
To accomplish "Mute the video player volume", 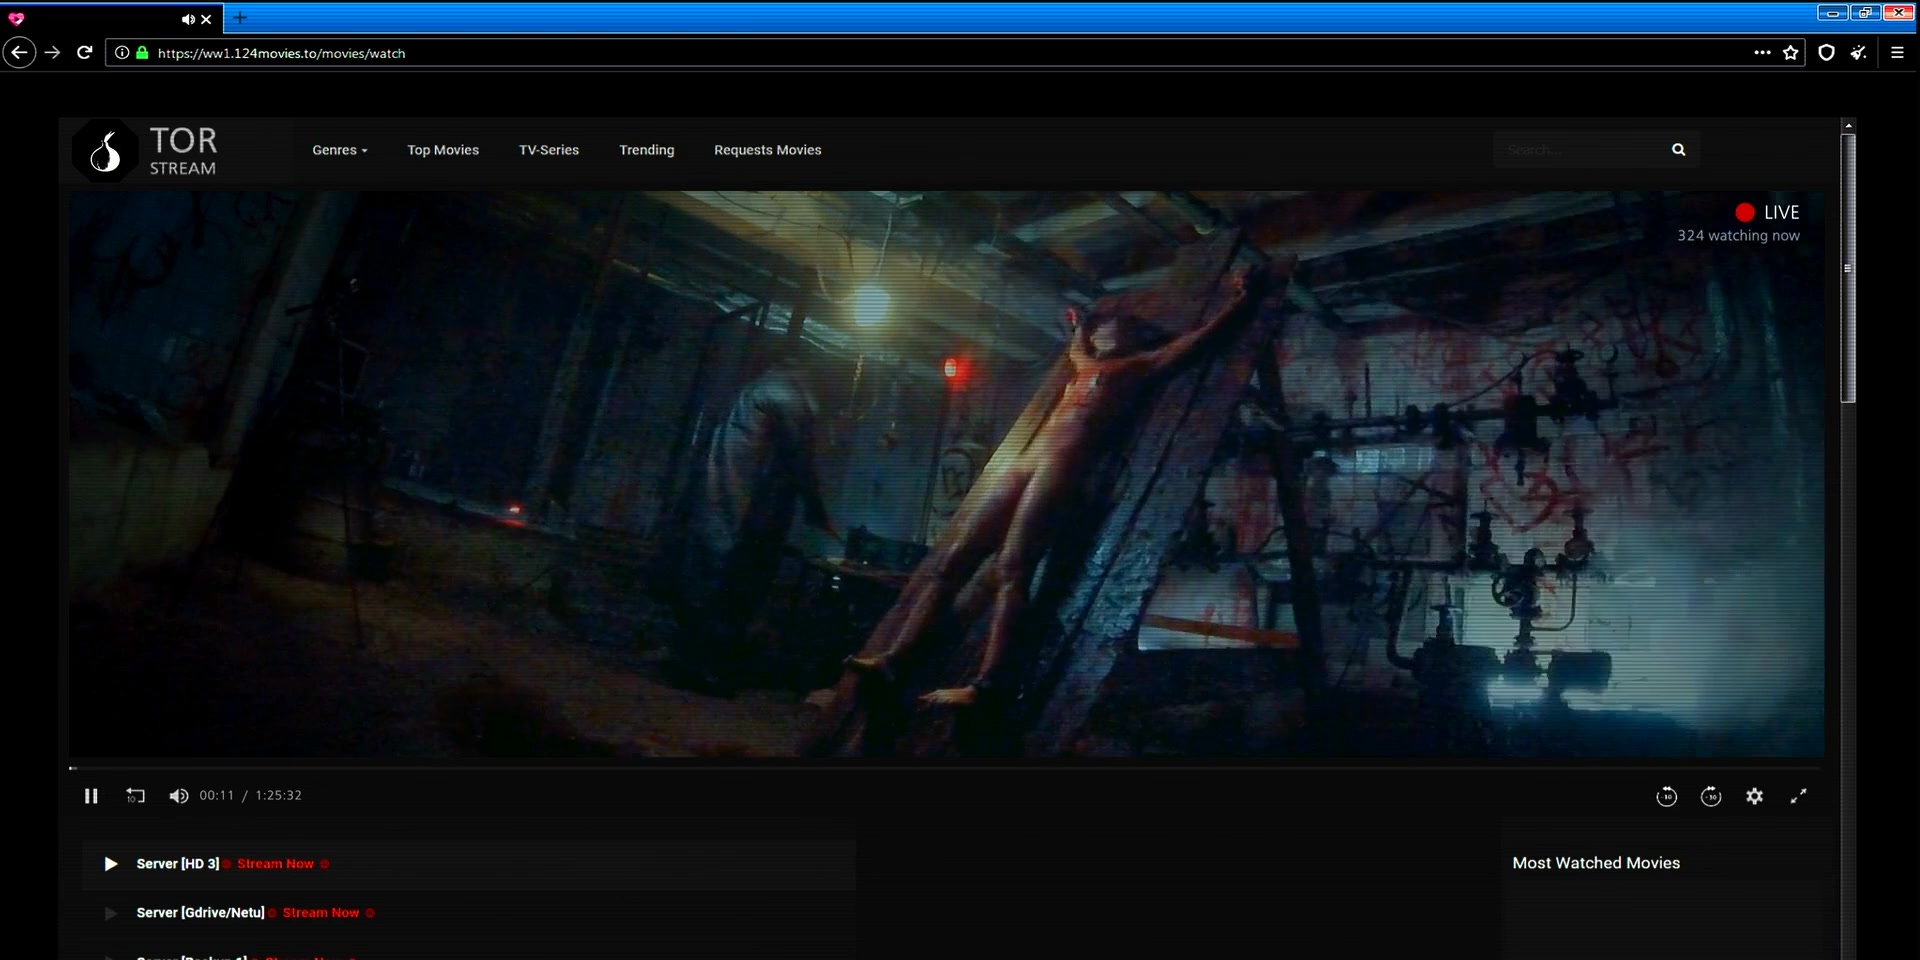I will [178, 796].
